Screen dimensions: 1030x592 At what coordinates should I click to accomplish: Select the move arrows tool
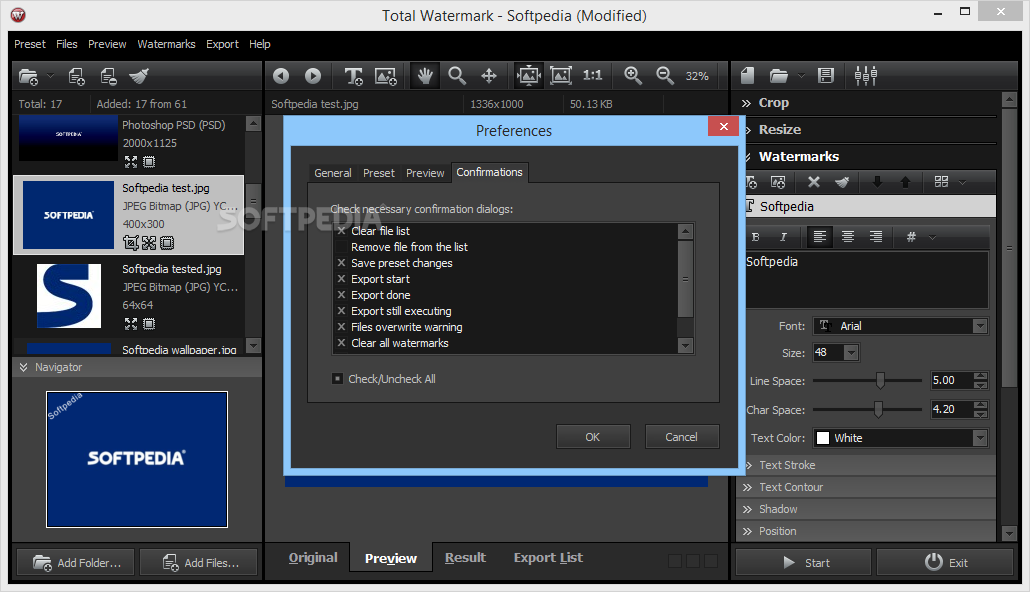click(489, 76)
